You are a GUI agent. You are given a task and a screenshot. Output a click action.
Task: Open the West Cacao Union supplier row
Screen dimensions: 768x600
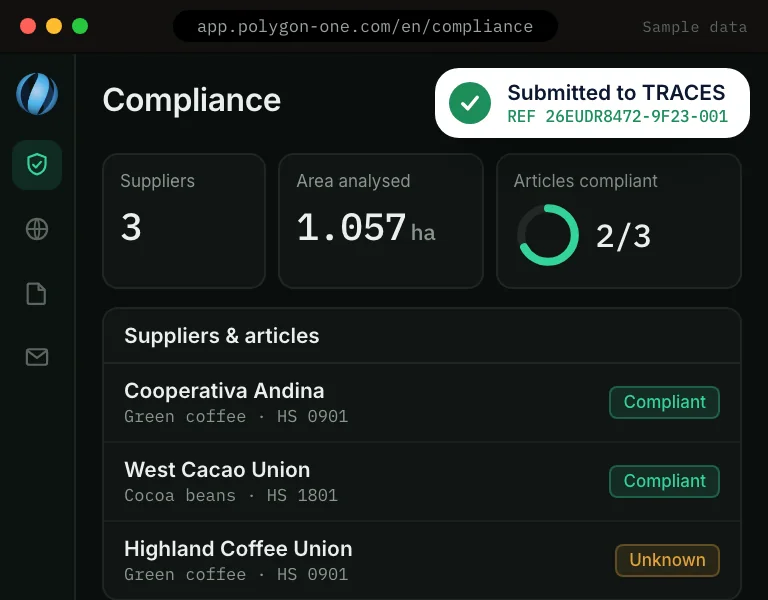click(x=422, y=481)
